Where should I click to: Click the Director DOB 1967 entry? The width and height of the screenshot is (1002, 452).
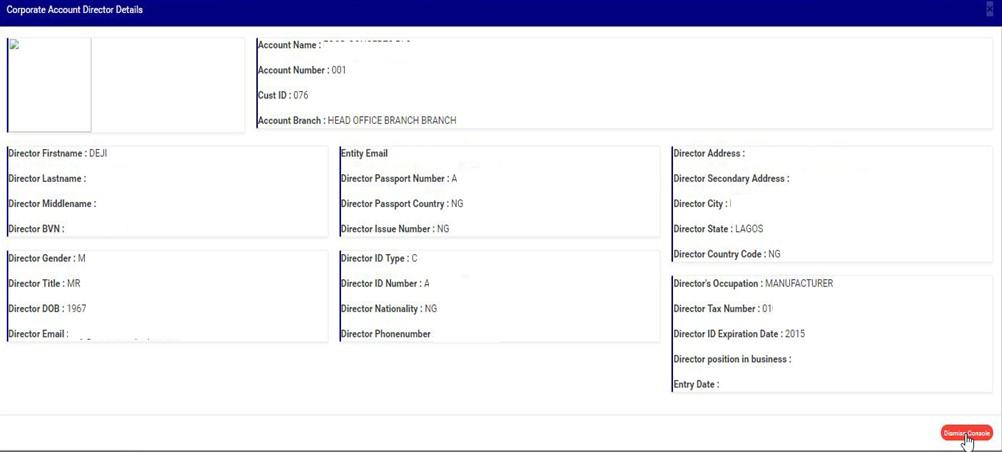pos(47,309)
